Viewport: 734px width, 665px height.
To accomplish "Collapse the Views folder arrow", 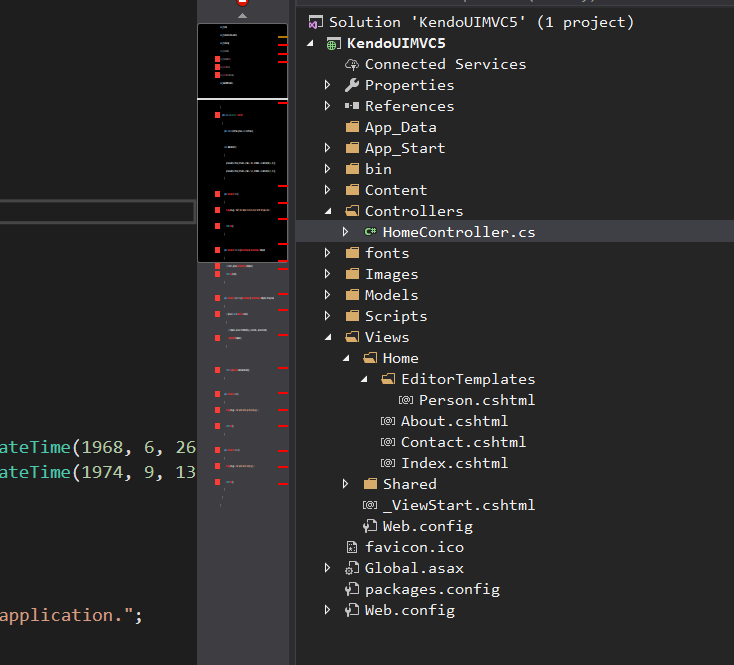I will [x=328, y=337].
